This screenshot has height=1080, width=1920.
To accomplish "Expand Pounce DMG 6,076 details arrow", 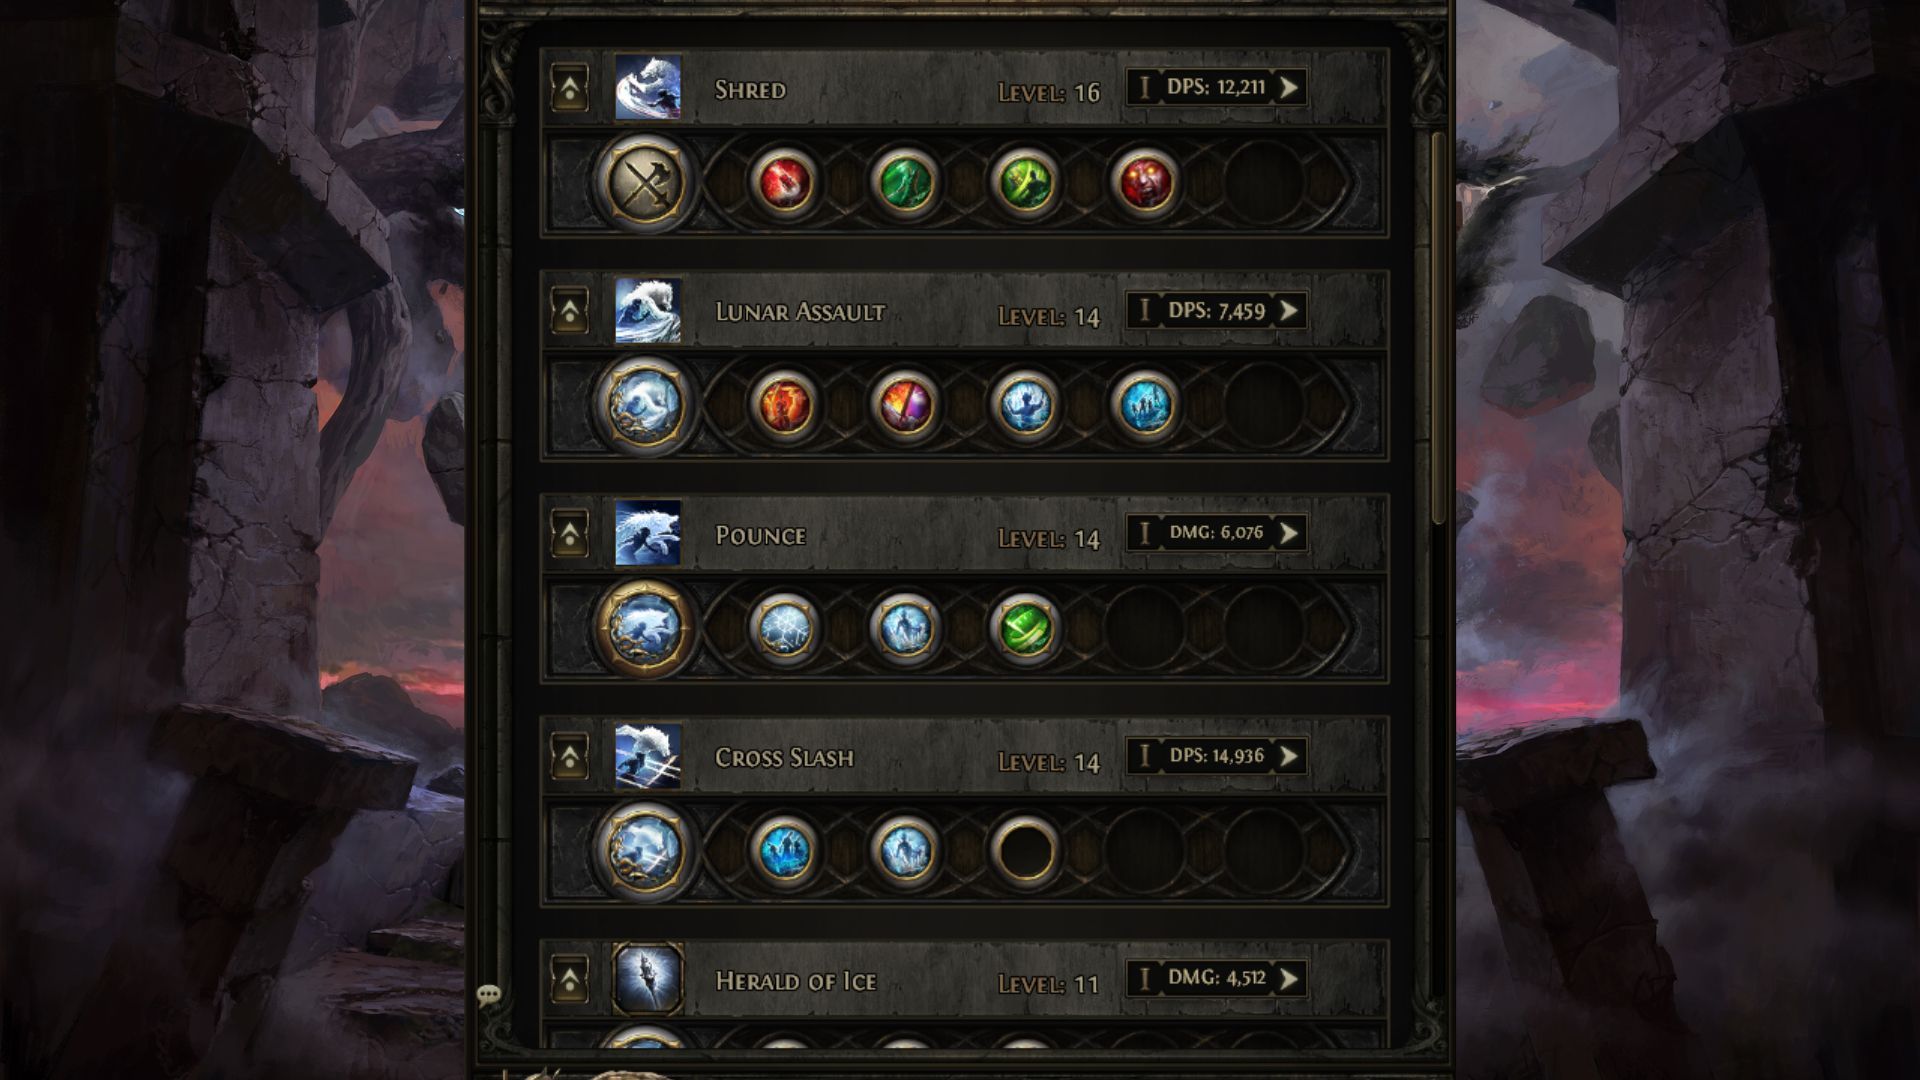I will point(1290,533).
